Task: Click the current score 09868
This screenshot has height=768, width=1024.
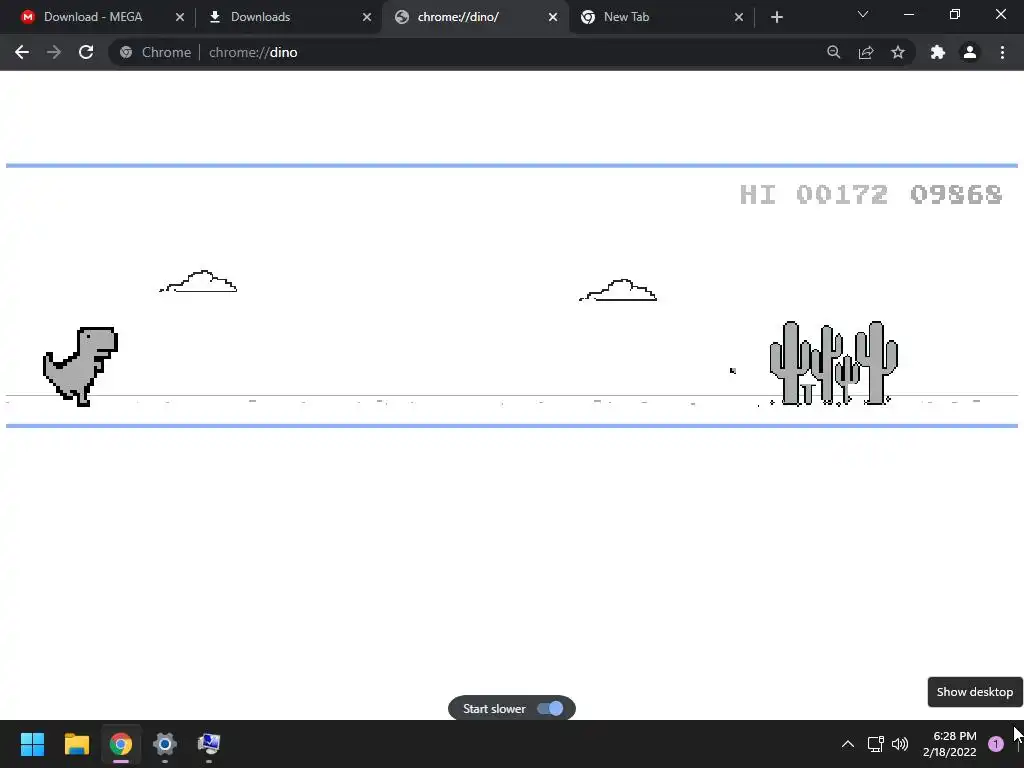Action: pos(956,195)
